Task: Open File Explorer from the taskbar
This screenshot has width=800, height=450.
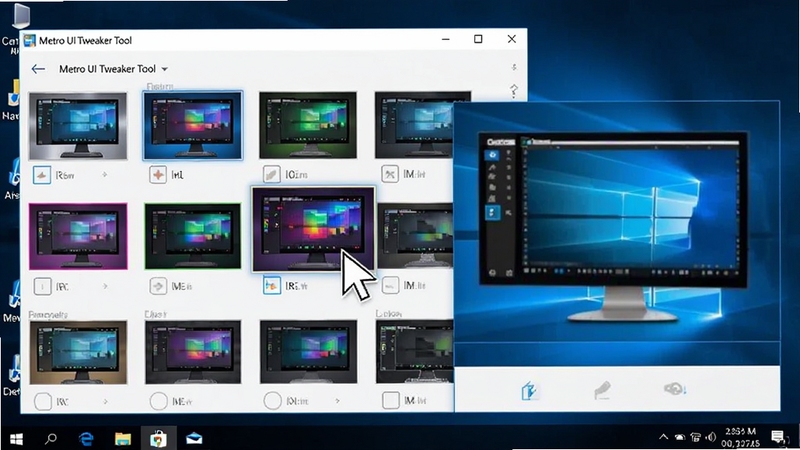Action: pyautogui.click(x=122, y=438)
